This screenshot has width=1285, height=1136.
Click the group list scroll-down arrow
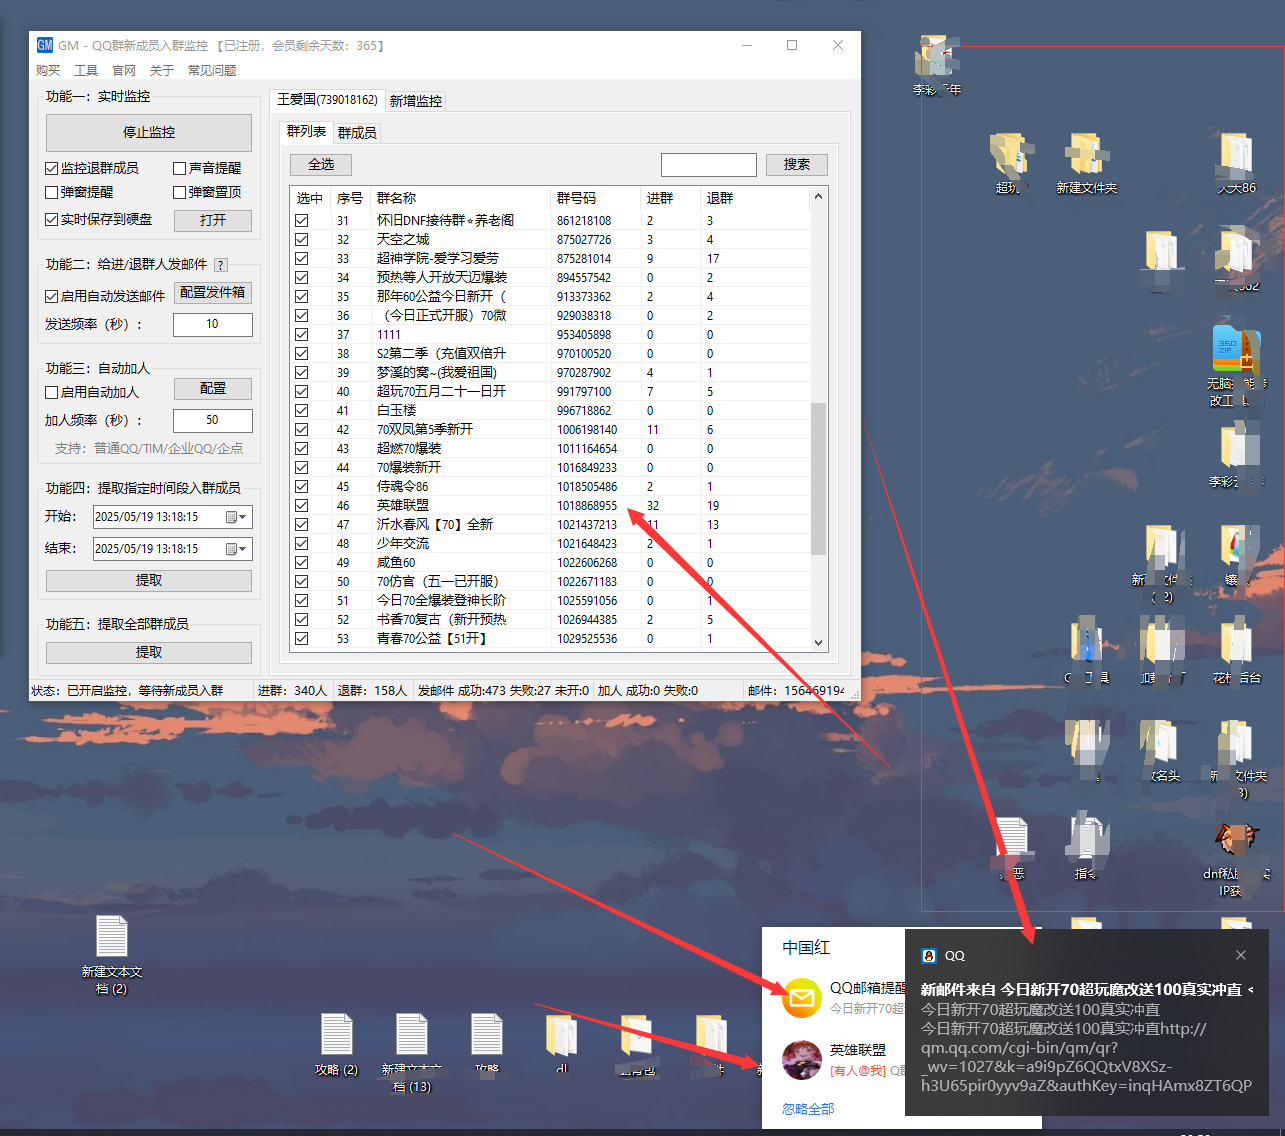[x=818, y=643]
